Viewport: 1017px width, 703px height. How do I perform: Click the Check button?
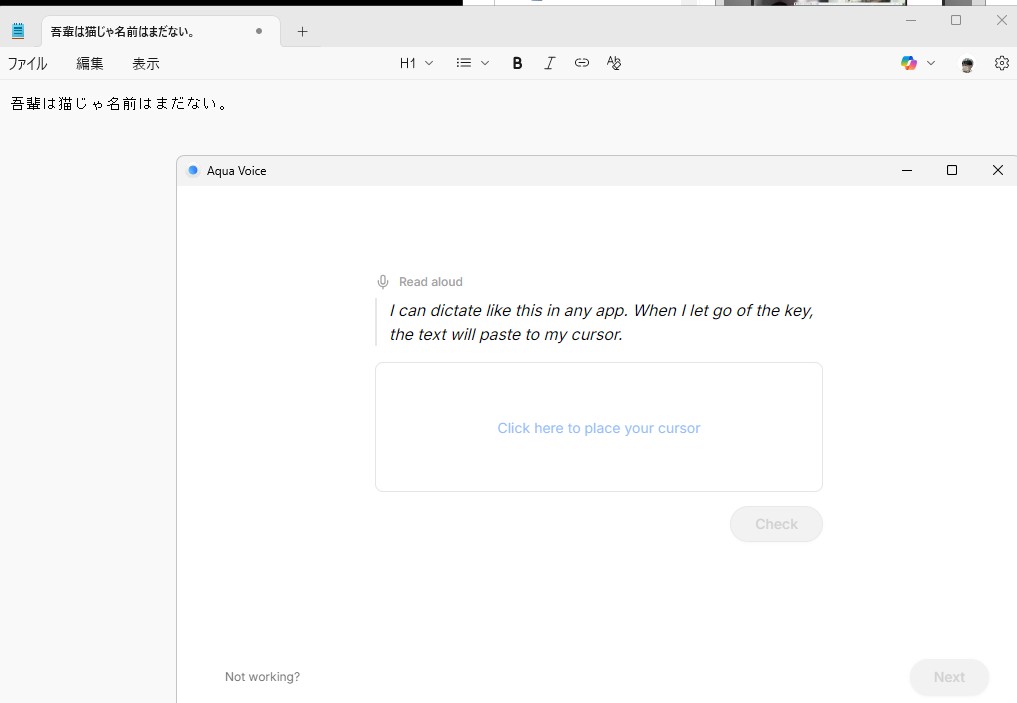pyautogui.click(x=776, y=524)
